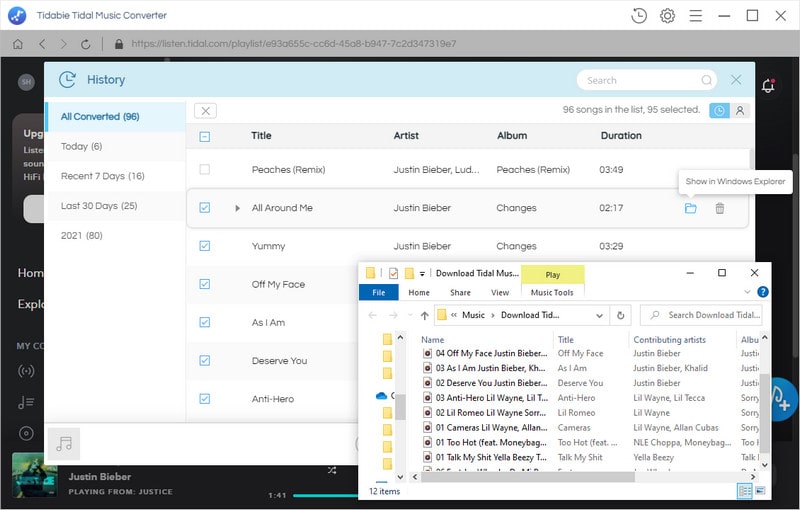
Task: Switch Explorer to large icons view
Action: click(760, 491)
